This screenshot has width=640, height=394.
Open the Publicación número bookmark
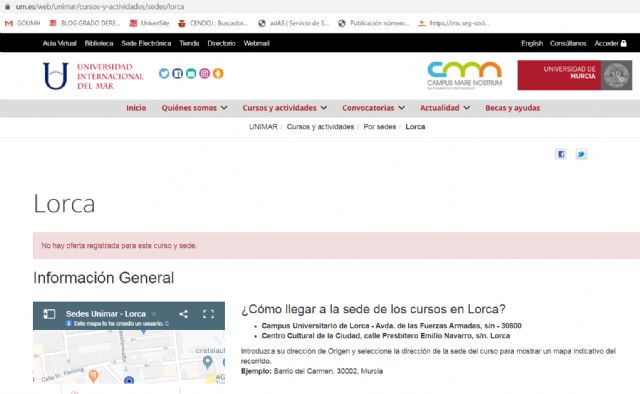pos(373,23)
